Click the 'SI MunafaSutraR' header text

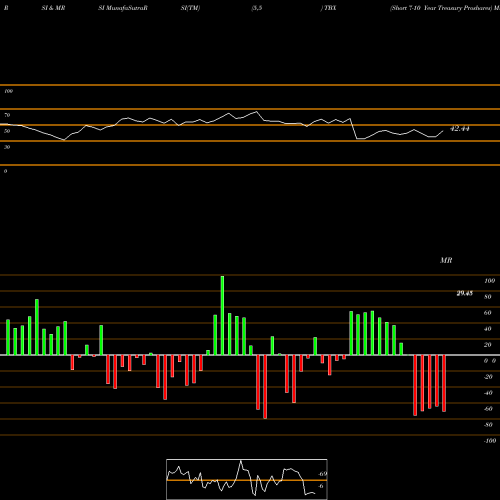123,8
